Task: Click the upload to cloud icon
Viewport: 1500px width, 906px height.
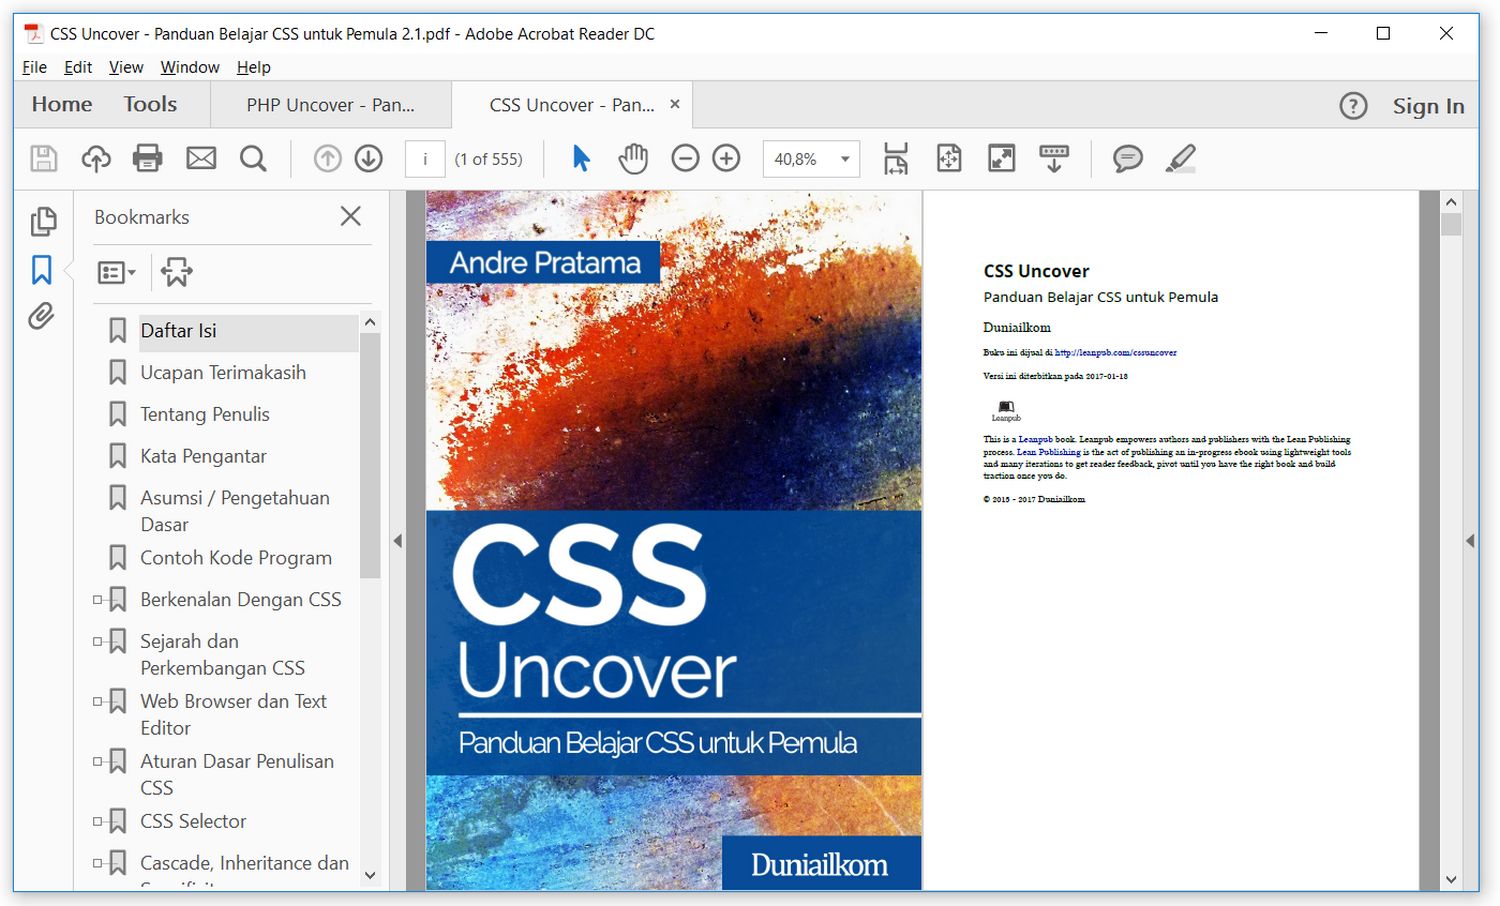Action: [x=96, y=159]
